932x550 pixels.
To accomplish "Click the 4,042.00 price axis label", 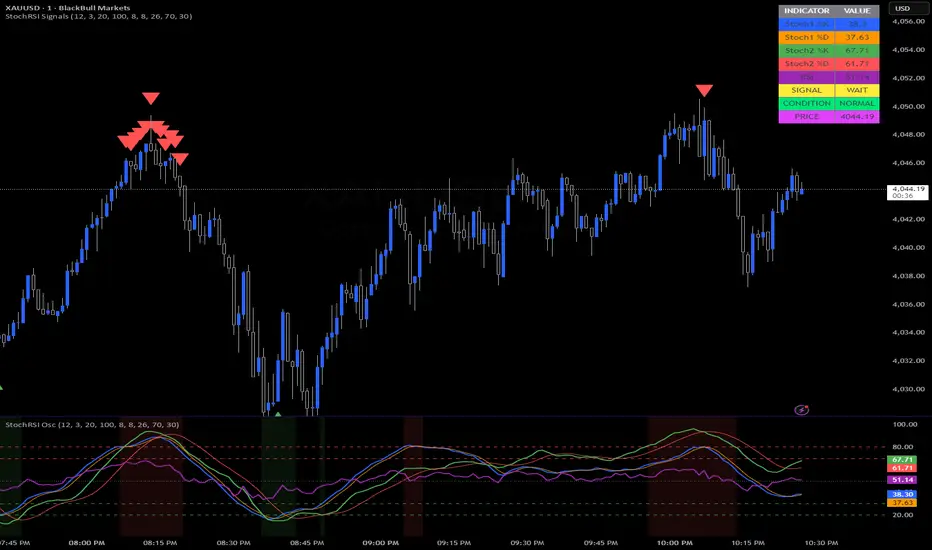I will tap(908, 219).
